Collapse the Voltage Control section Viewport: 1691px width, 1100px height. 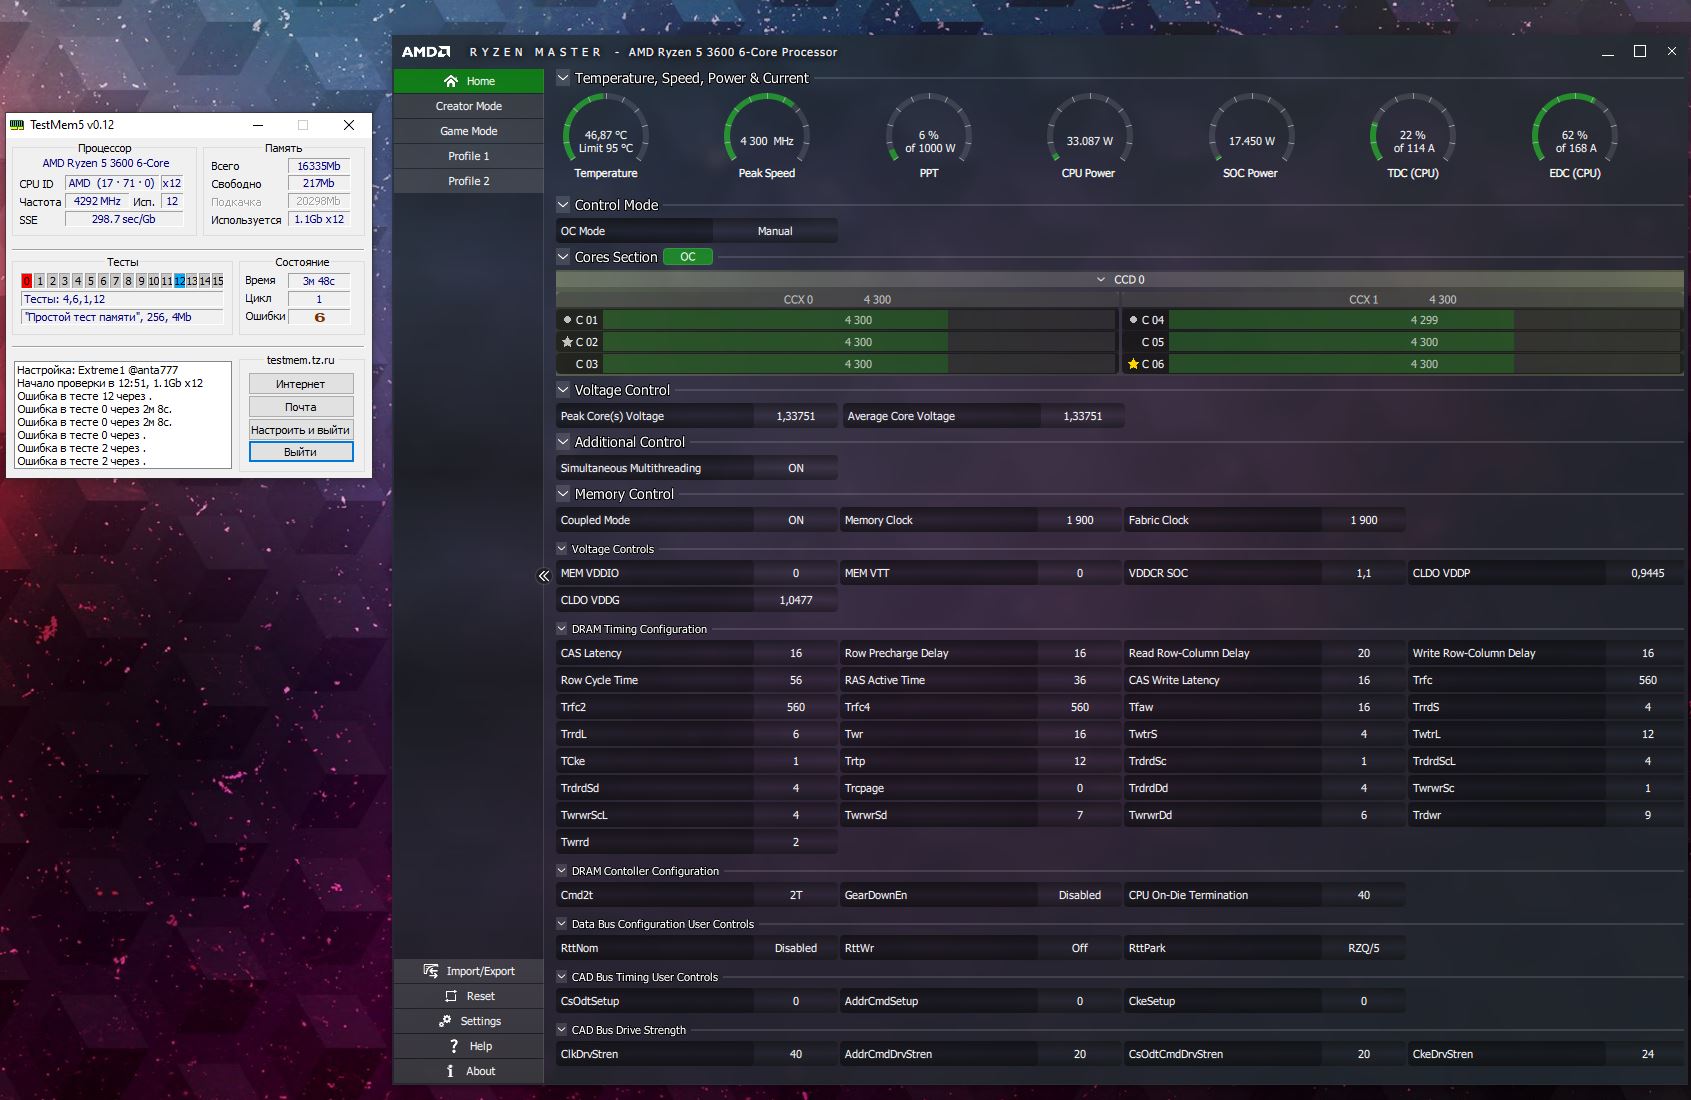[x=563, y=390]
